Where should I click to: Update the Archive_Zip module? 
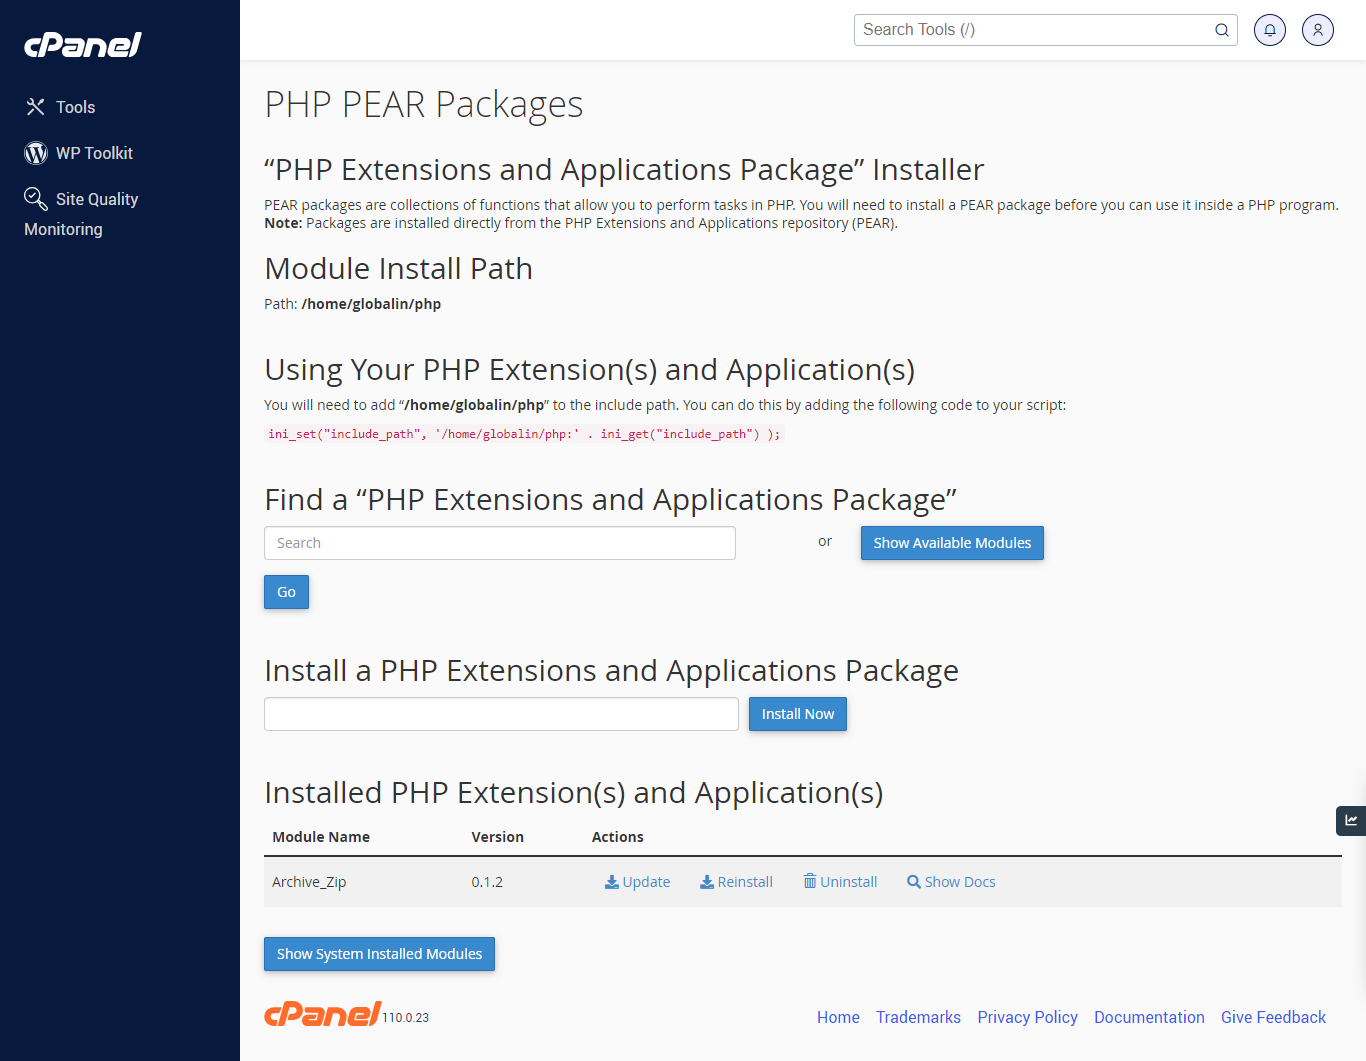tap(637, 882)
